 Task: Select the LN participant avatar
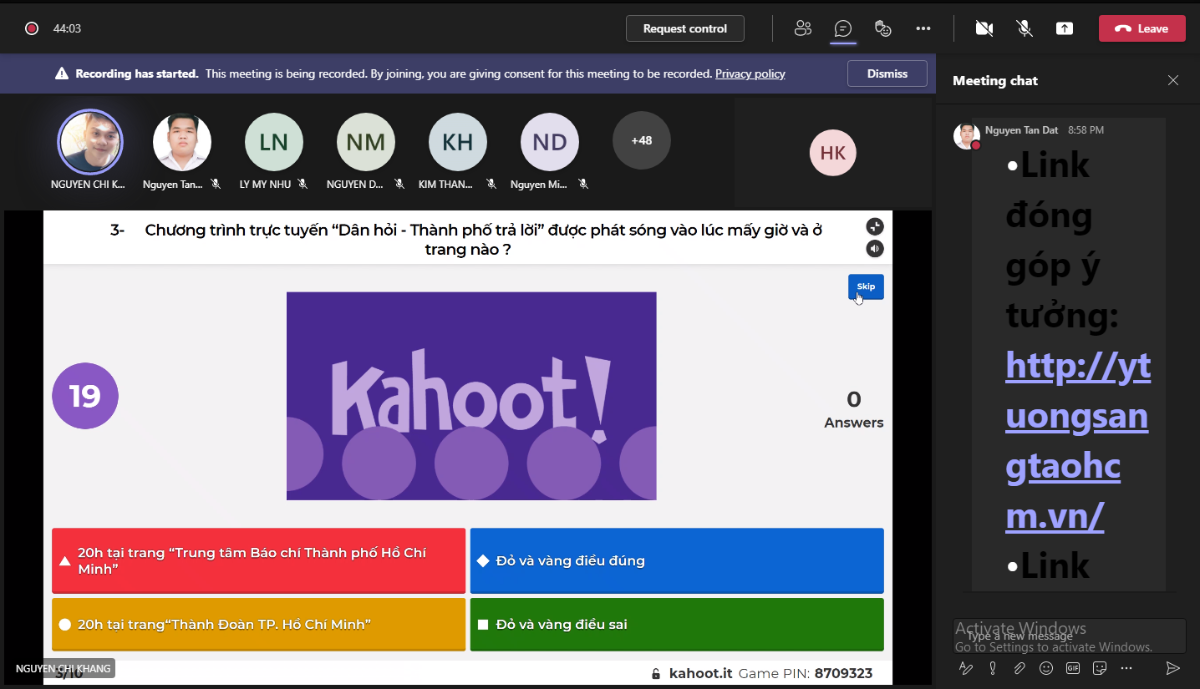[x=274, y=142]
